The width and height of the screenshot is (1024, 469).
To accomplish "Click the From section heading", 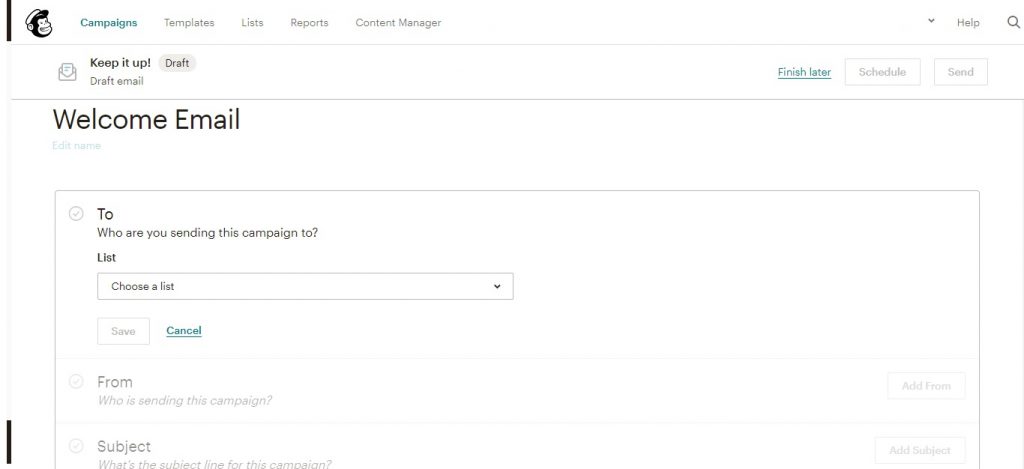I will pyautogui.click(x=115, y=382).
